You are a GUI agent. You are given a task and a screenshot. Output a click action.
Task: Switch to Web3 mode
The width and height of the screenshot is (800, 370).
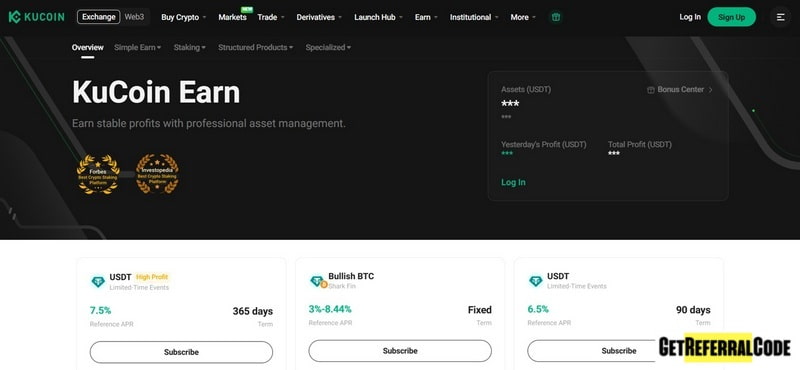(x=134, y=17)
